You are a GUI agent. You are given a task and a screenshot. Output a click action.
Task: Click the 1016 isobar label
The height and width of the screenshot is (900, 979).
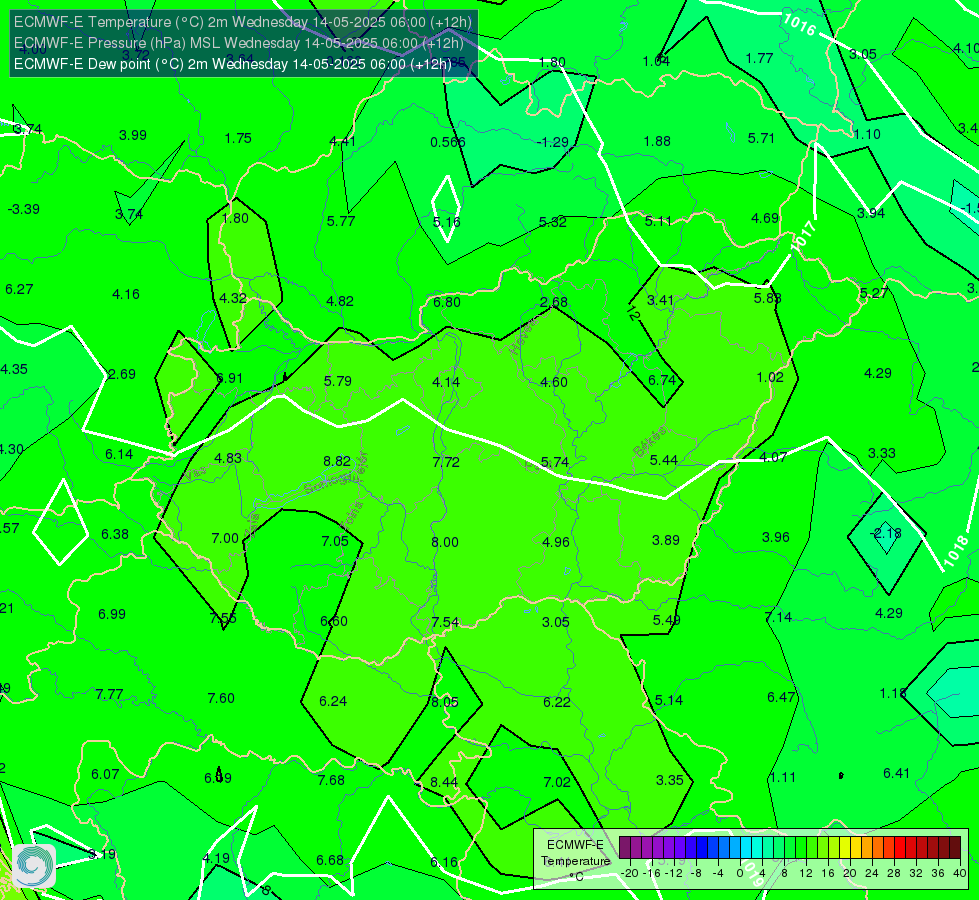[x=798, y=24]
